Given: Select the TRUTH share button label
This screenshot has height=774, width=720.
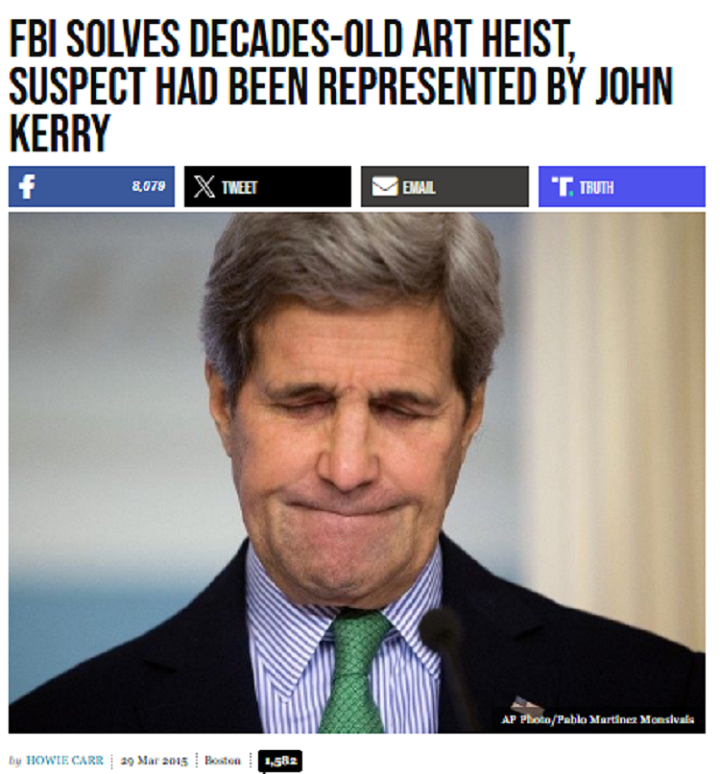Looking at the screenshot, I should [597, 188].
